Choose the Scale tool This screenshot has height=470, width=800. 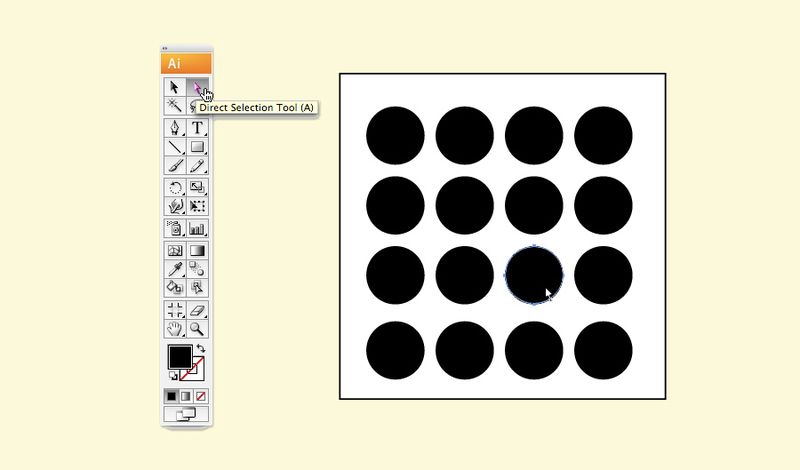(x=197, y=187)
